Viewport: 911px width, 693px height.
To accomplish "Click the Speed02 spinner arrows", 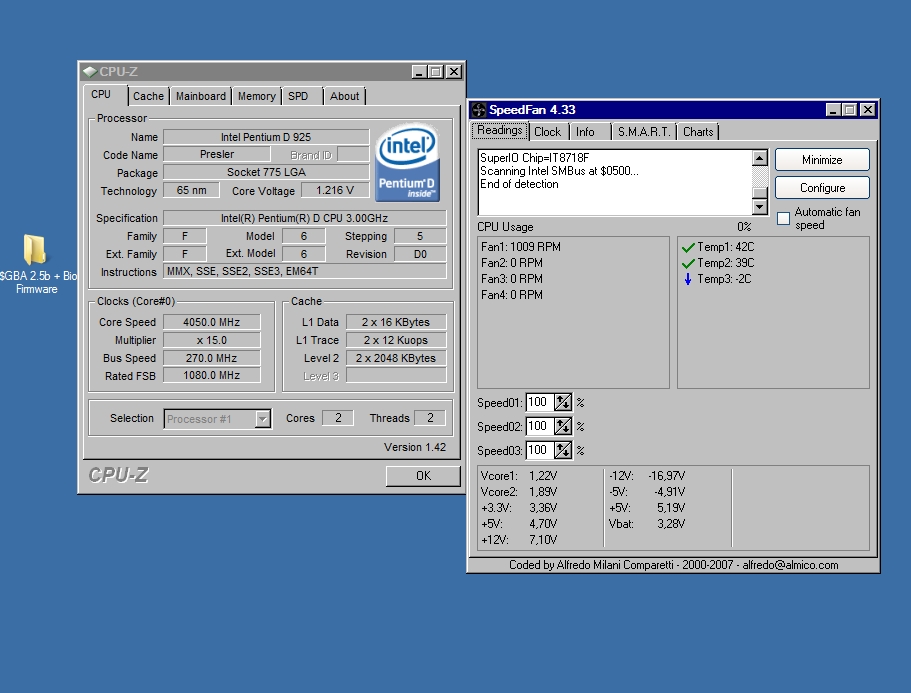I will [x=563, y=426].
